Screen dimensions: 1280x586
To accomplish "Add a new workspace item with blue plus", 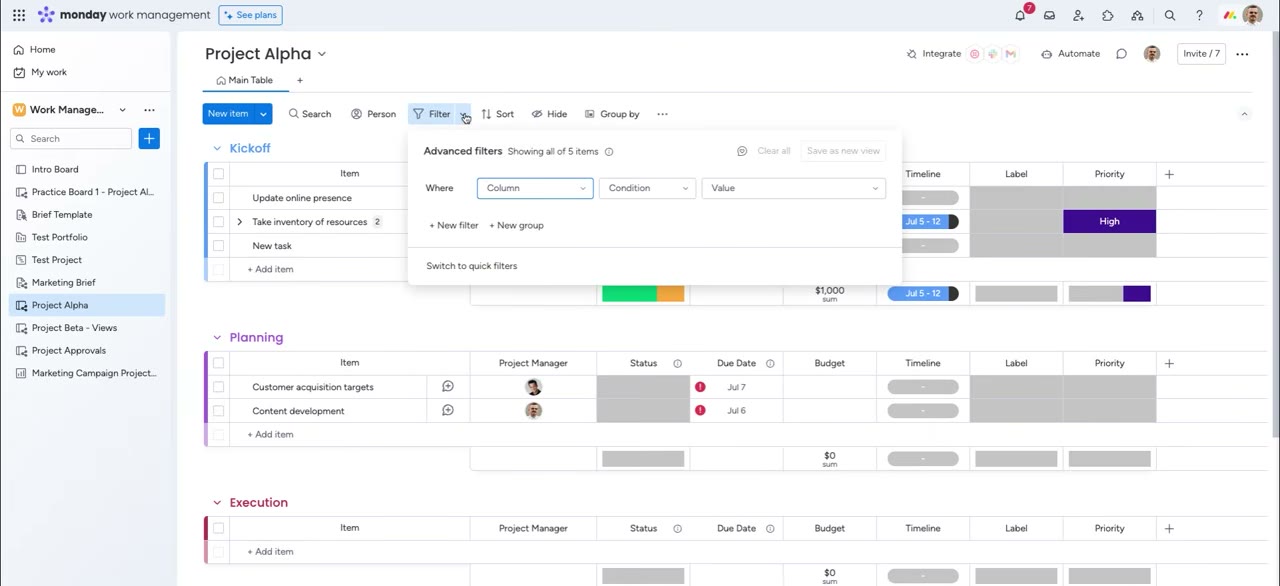I will coord(149,139).
